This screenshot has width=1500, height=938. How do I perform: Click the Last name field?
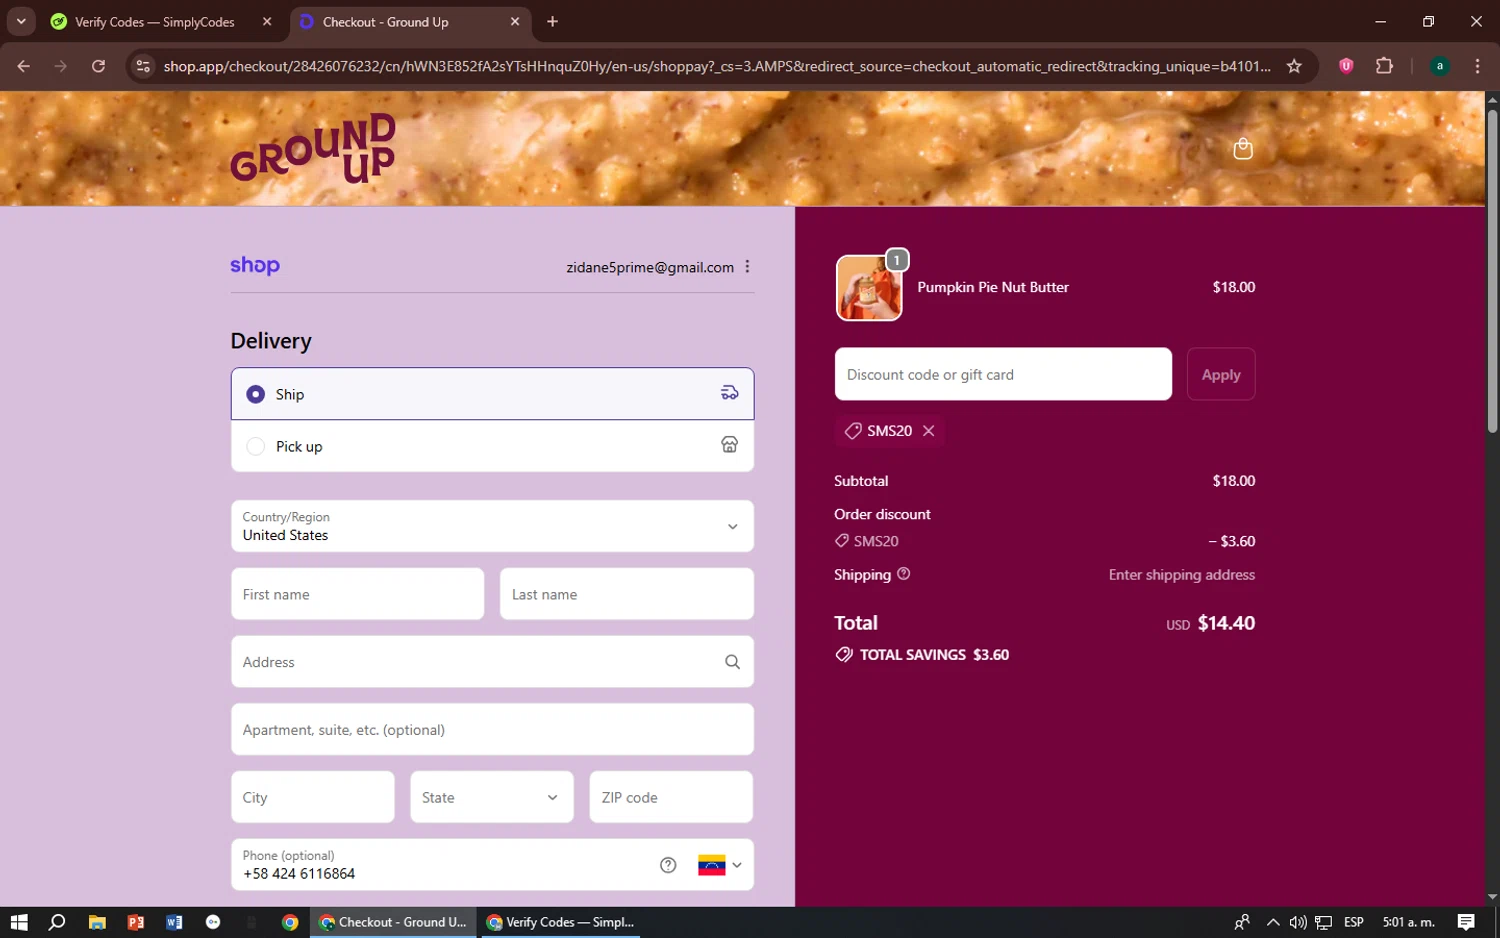coord(627,594)
